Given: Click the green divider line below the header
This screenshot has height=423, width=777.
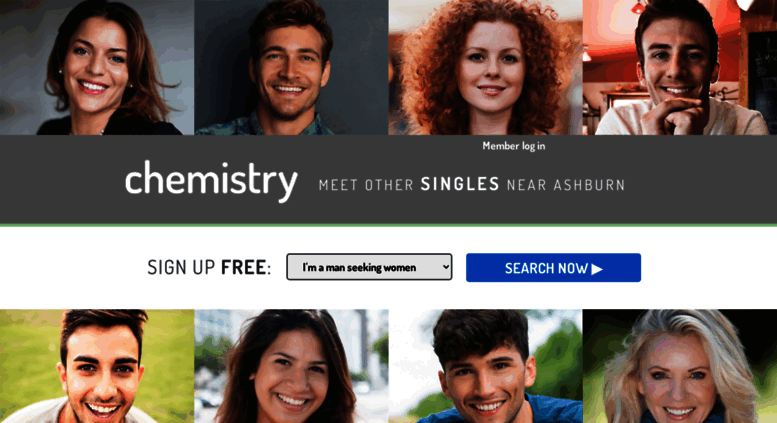Looking at the screenshot, I should (388, 225).
